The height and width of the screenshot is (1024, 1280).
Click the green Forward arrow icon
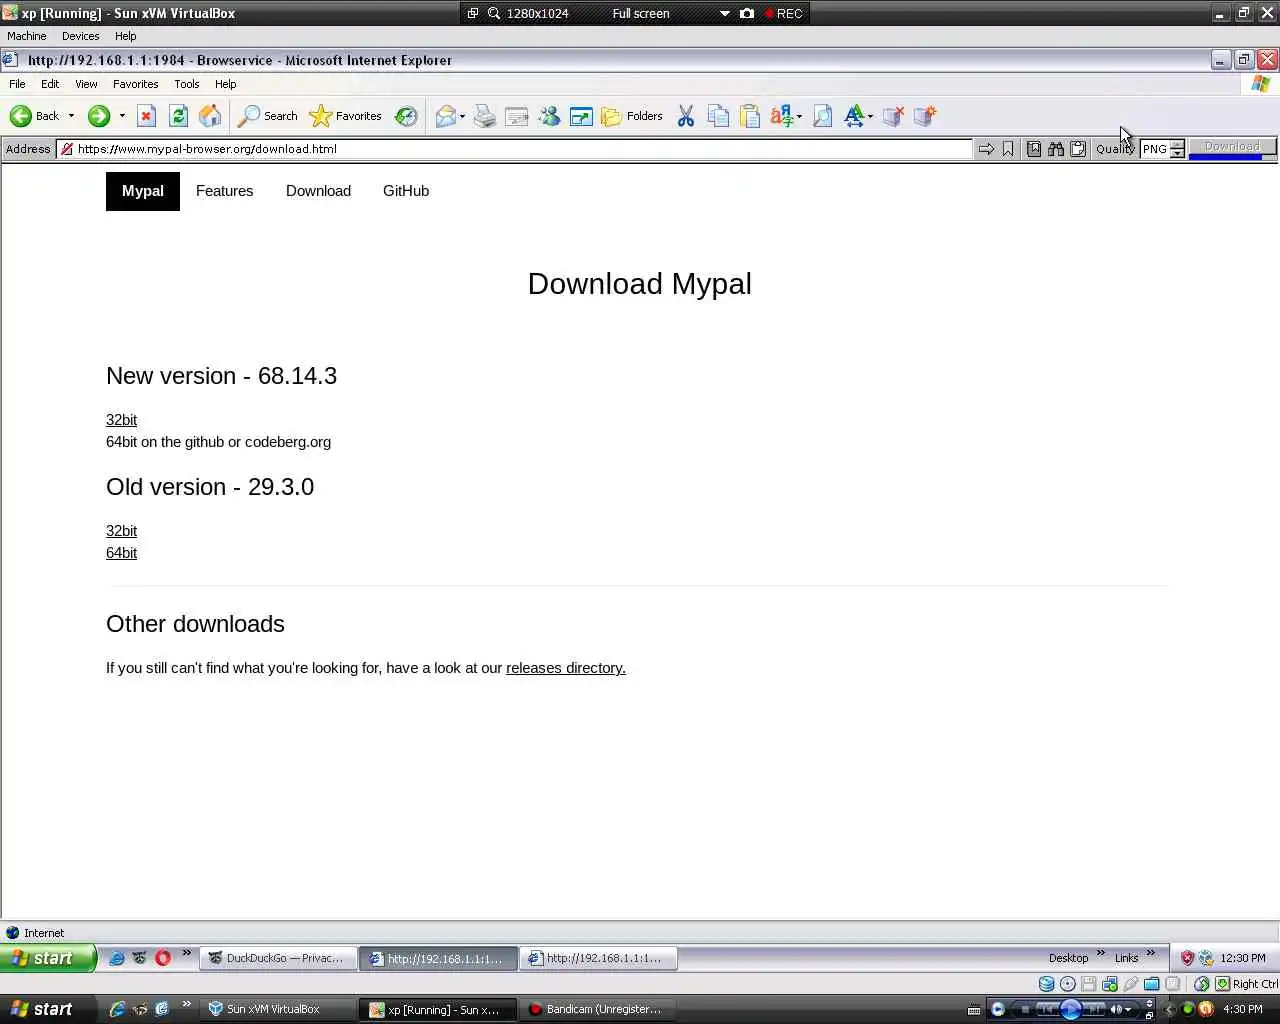point(98,116)
